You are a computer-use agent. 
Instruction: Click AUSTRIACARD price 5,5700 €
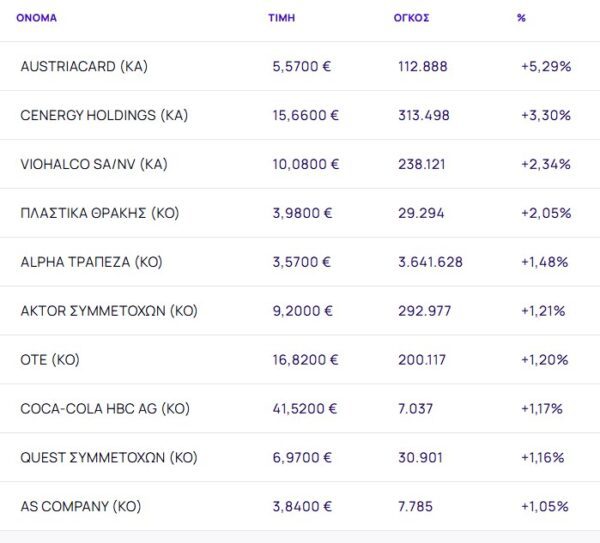(x=301, y=66)
